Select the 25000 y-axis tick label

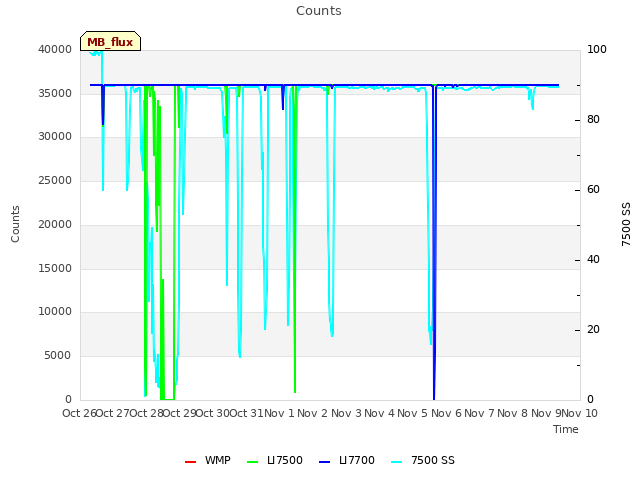point(55,180)
